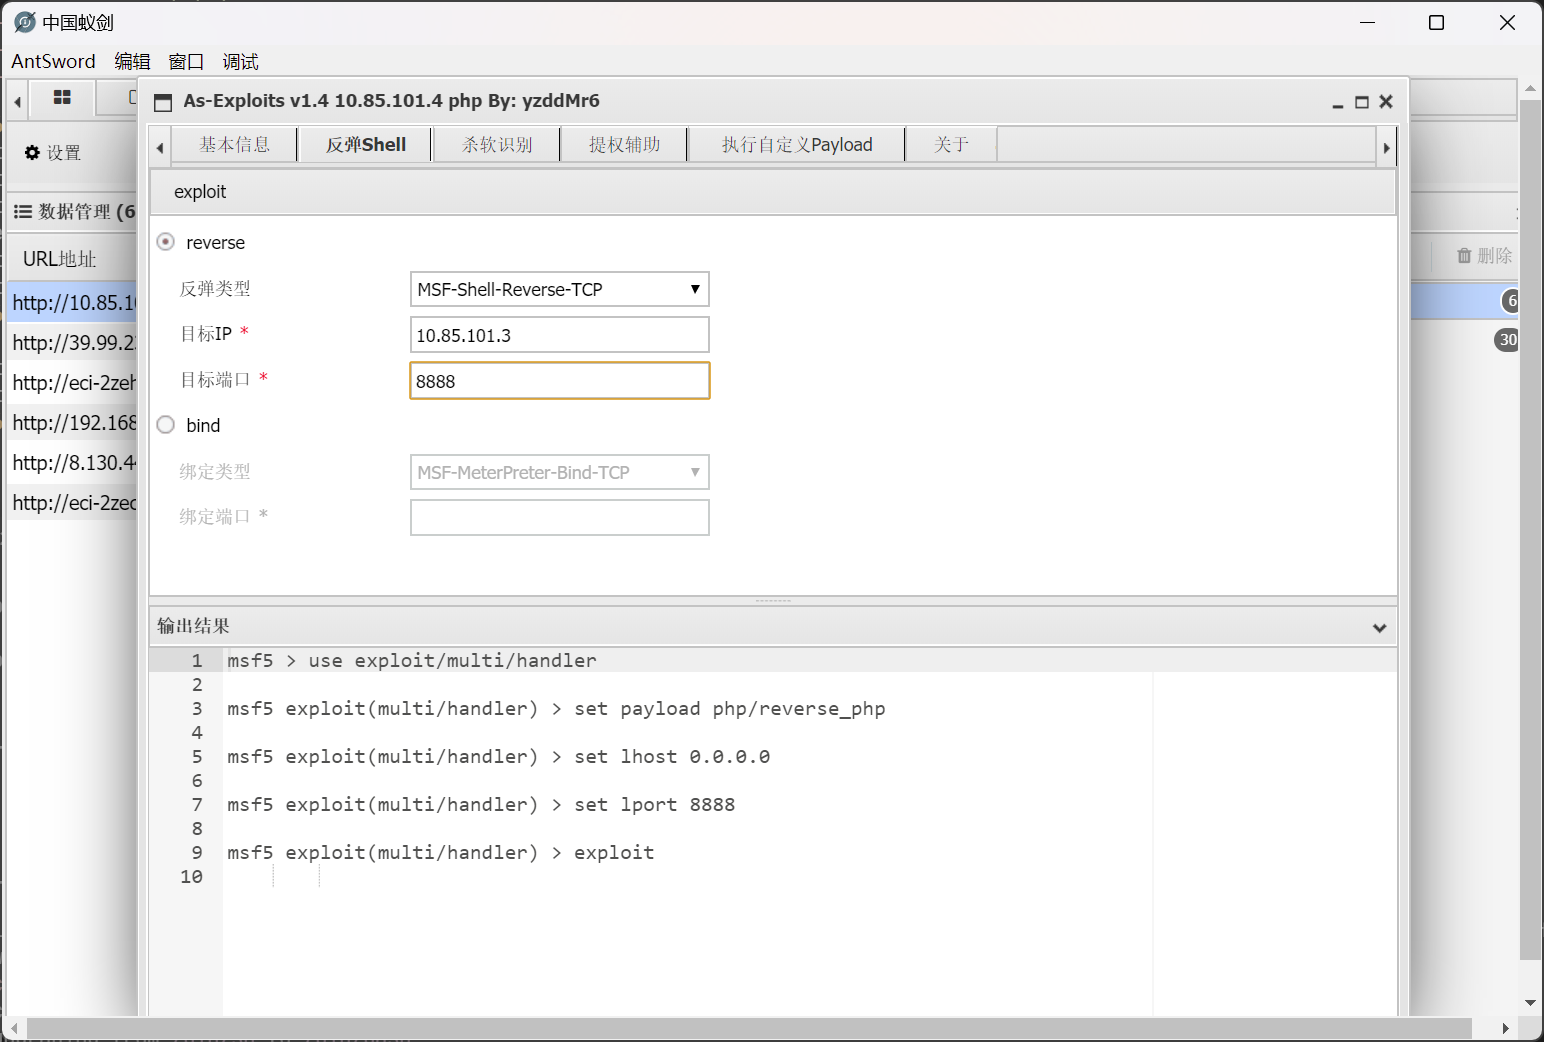Image resolution: width=1544 pixels, height=1042 pixels.
Task: Open the 调试 menu
Action: (x=240, y=61)
